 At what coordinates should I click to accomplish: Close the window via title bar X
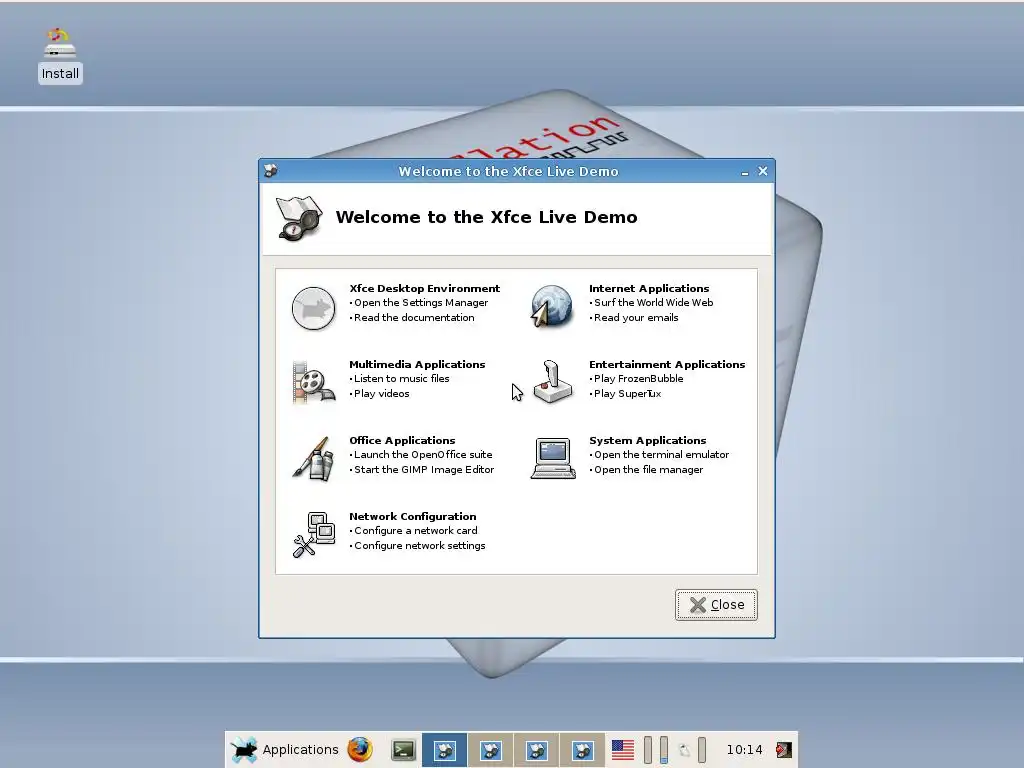click(x=763, y=171)
